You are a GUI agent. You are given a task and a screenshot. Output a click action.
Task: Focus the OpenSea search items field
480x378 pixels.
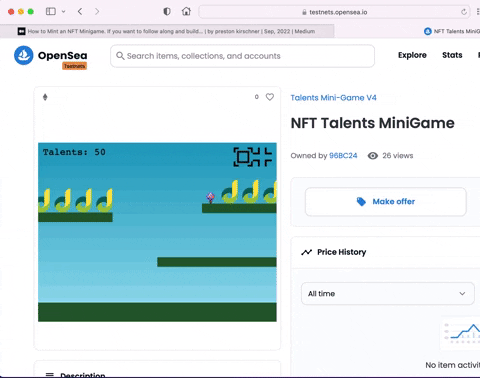(x=242, y=56)
